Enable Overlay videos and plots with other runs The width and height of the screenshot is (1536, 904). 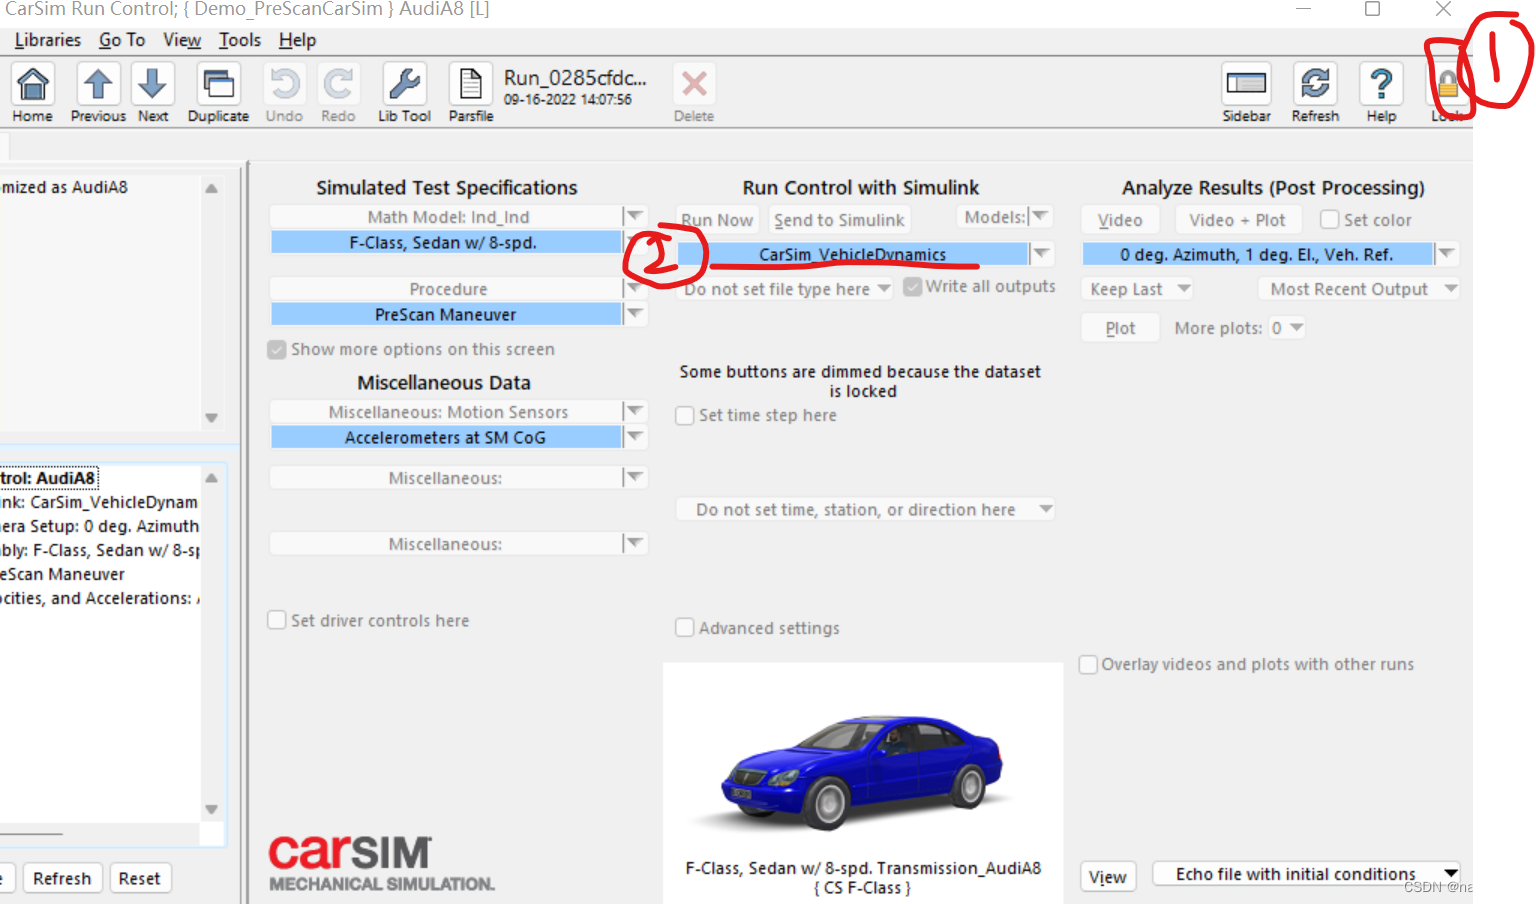[x=1088, y=665]
